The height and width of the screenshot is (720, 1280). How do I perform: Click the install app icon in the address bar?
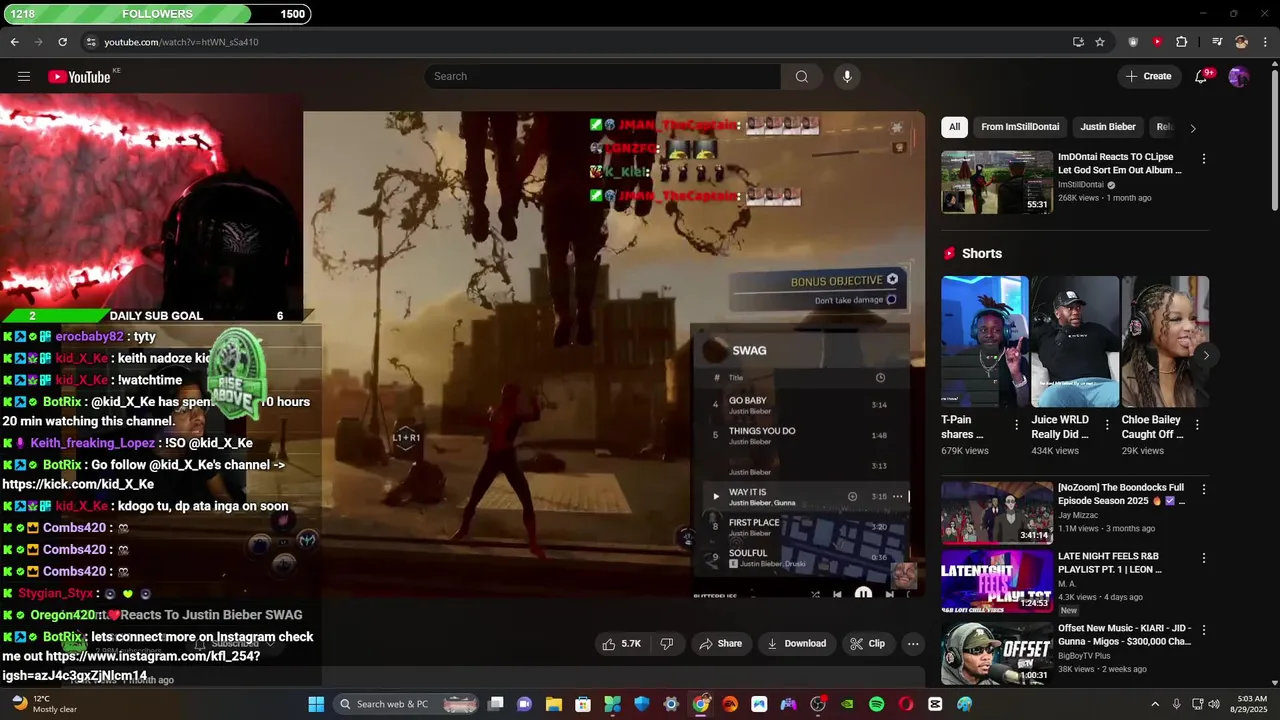click(x=1078, y=42)
